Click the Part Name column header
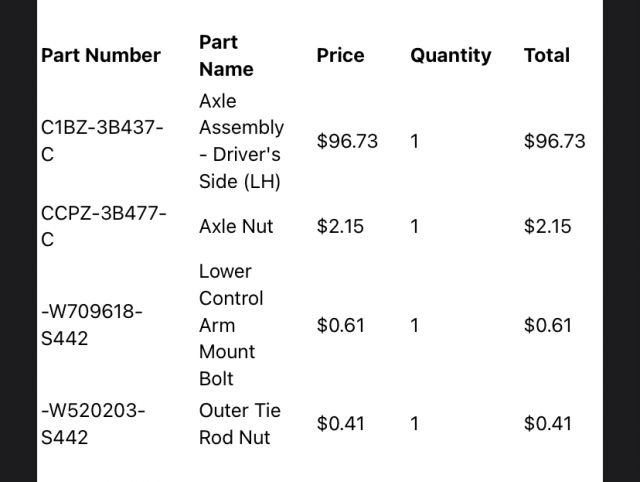 coord(226,55)
